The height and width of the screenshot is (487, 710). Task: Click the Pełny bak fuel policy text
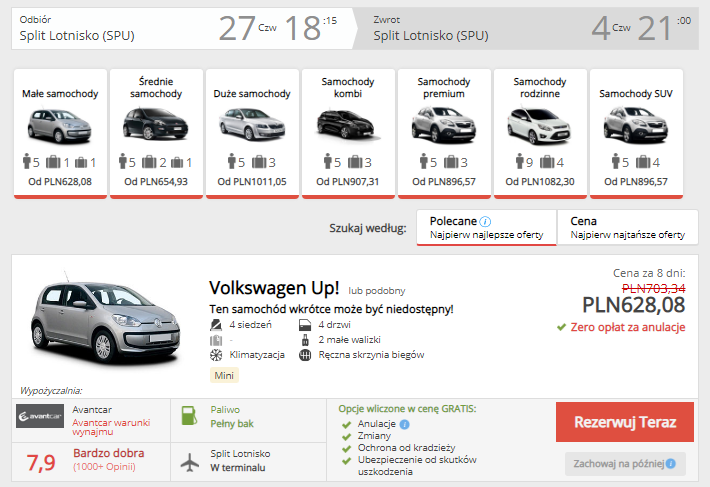pyautogui.click(x=232, y=424)
